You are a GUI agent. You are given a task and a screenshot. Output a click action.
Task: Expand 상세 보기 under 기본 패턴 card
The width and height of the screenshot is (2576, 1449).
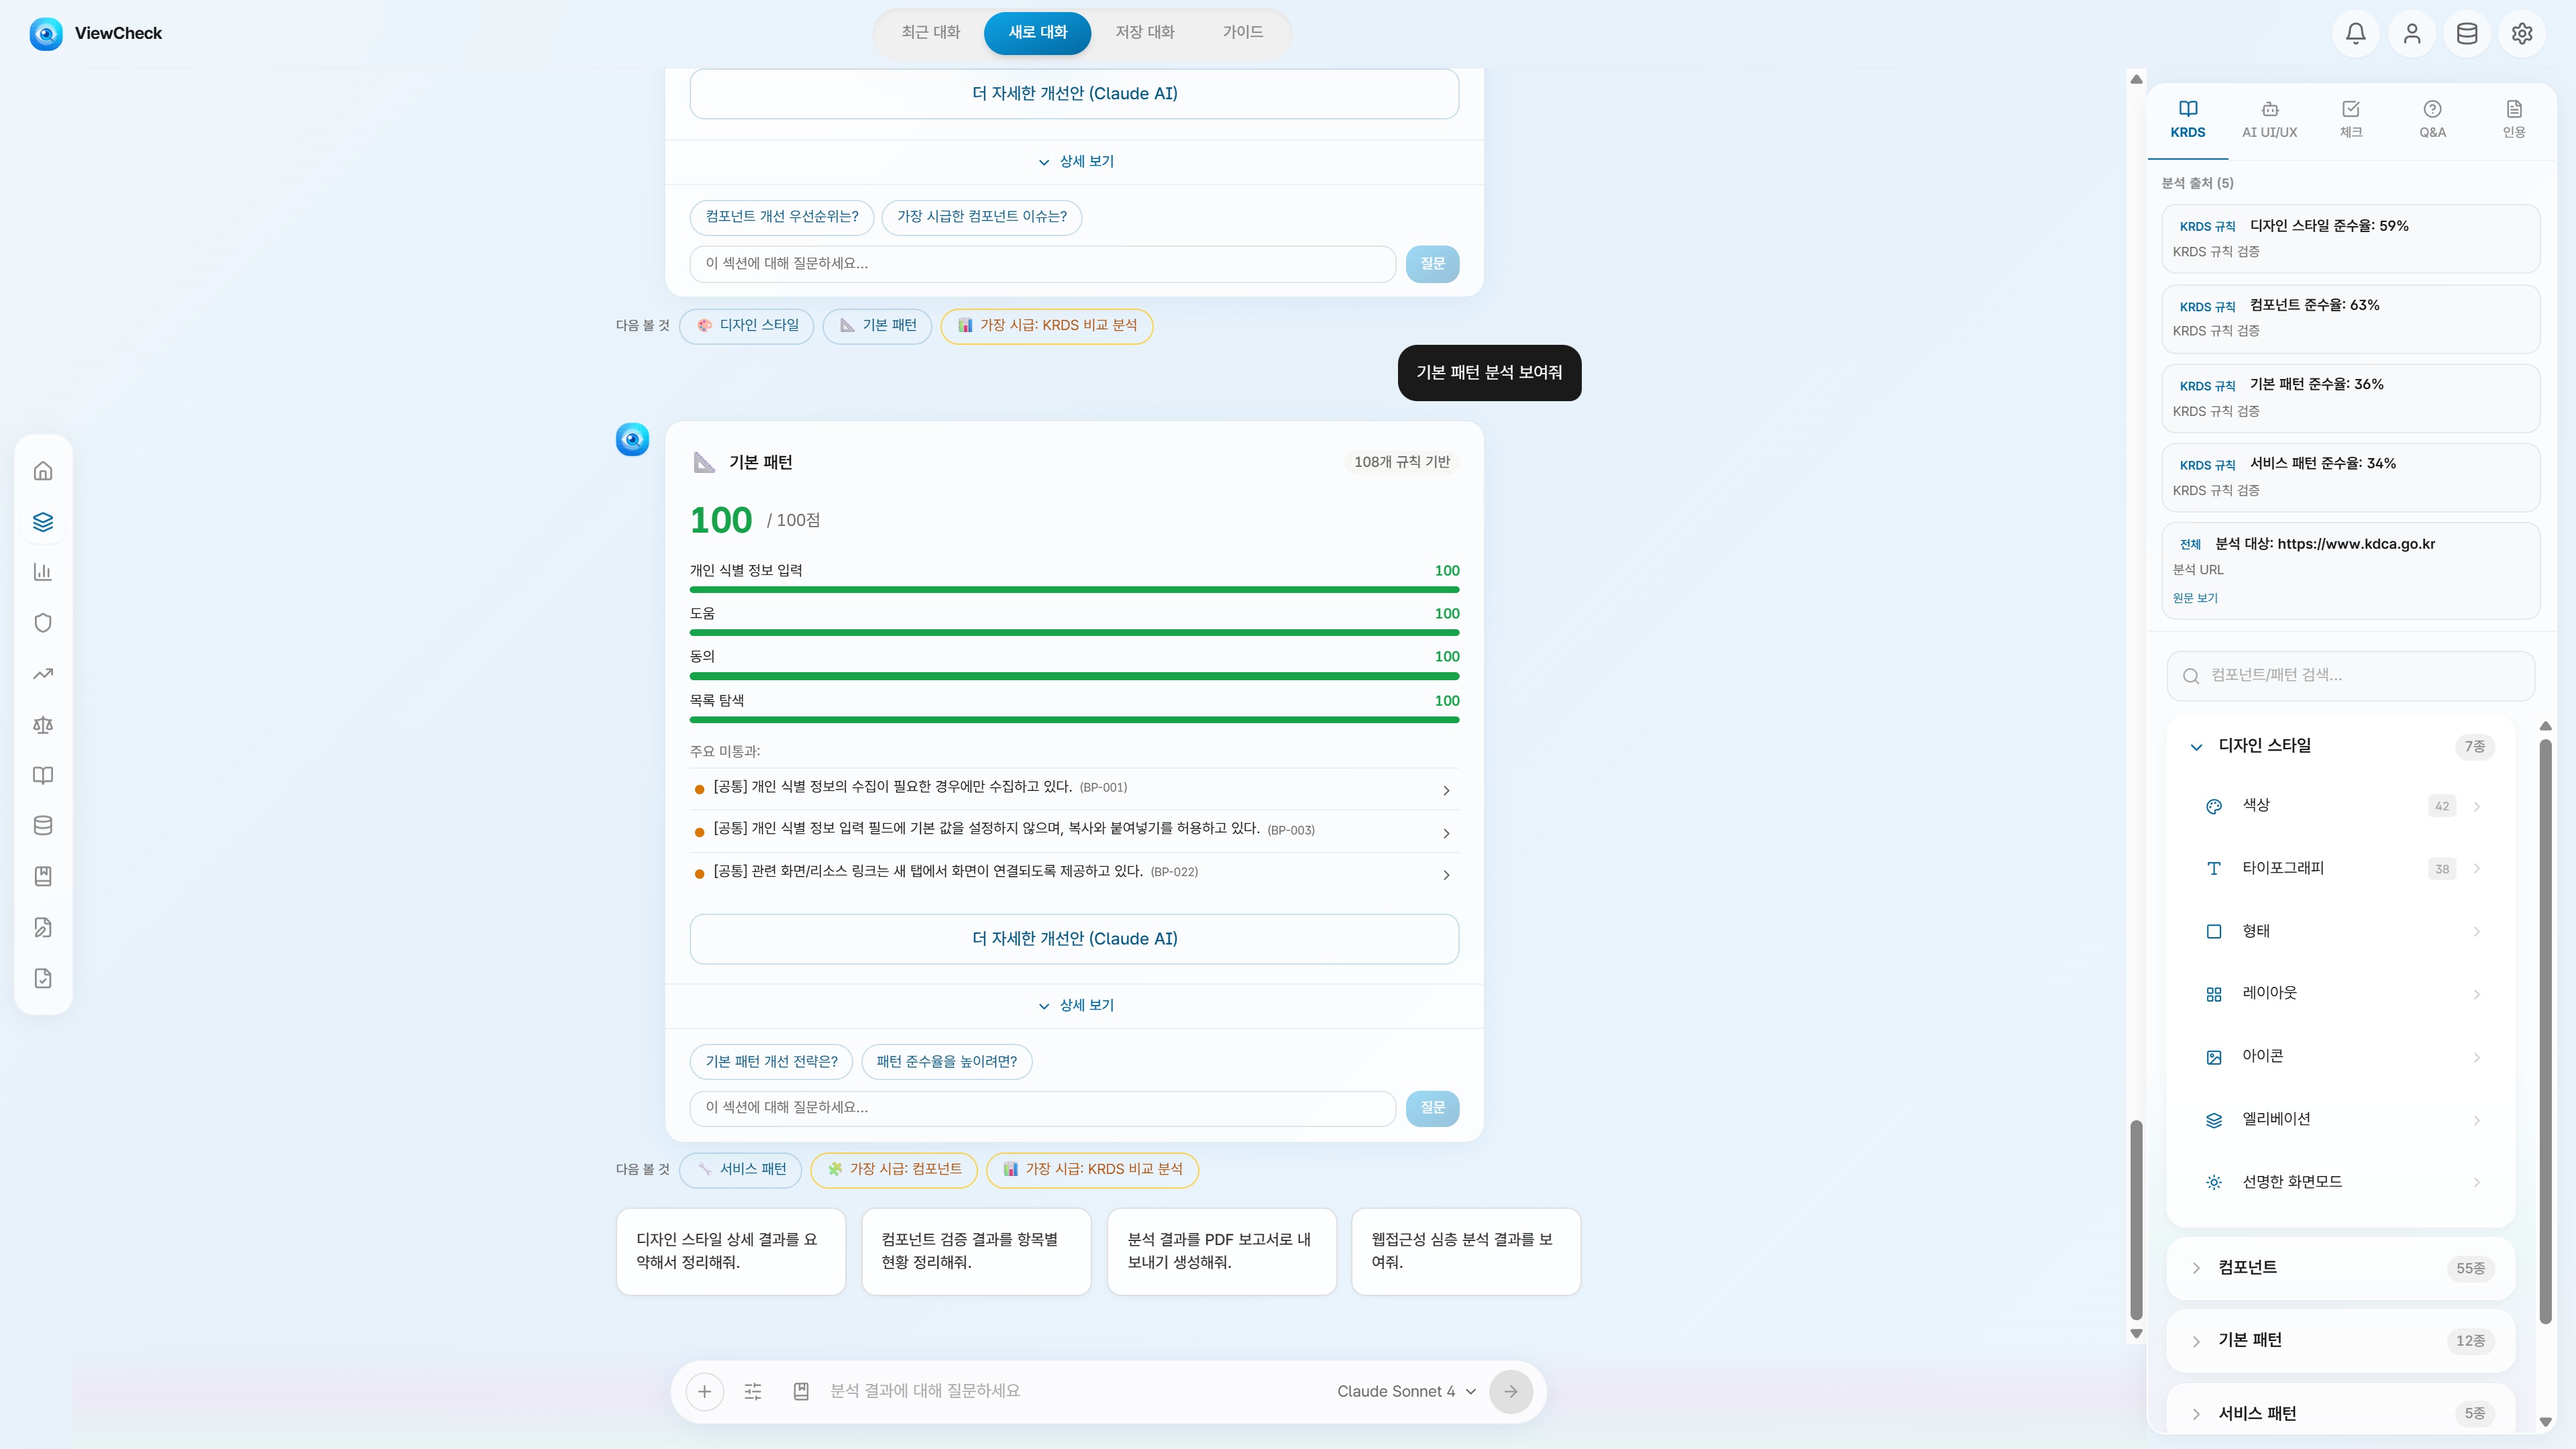(1075, 1005)
